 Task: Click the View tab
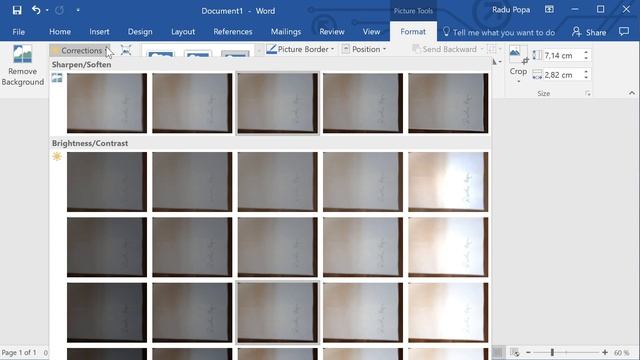[371, 32]
